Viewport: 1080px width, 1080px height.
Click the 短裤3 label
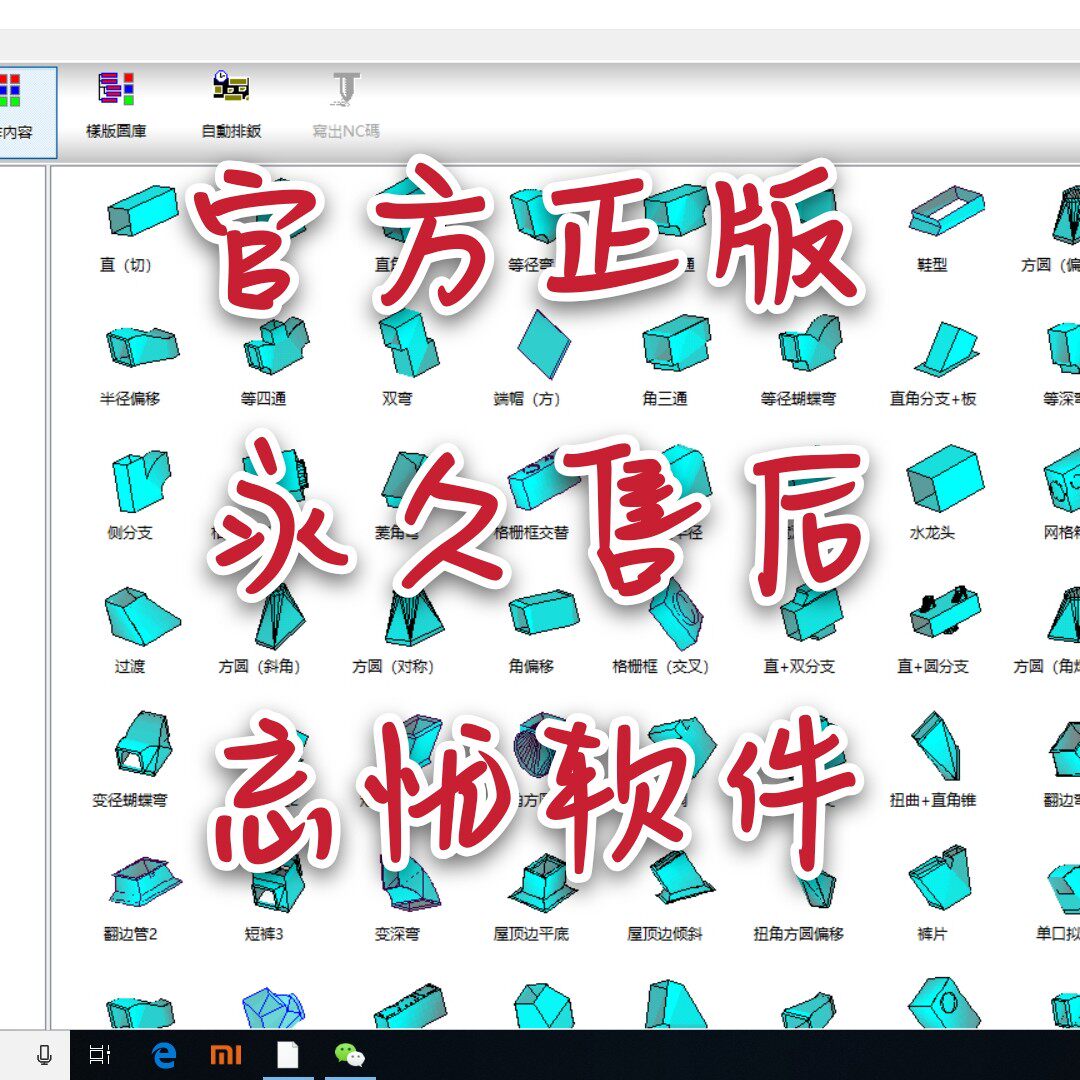click(x=264, y=934)
